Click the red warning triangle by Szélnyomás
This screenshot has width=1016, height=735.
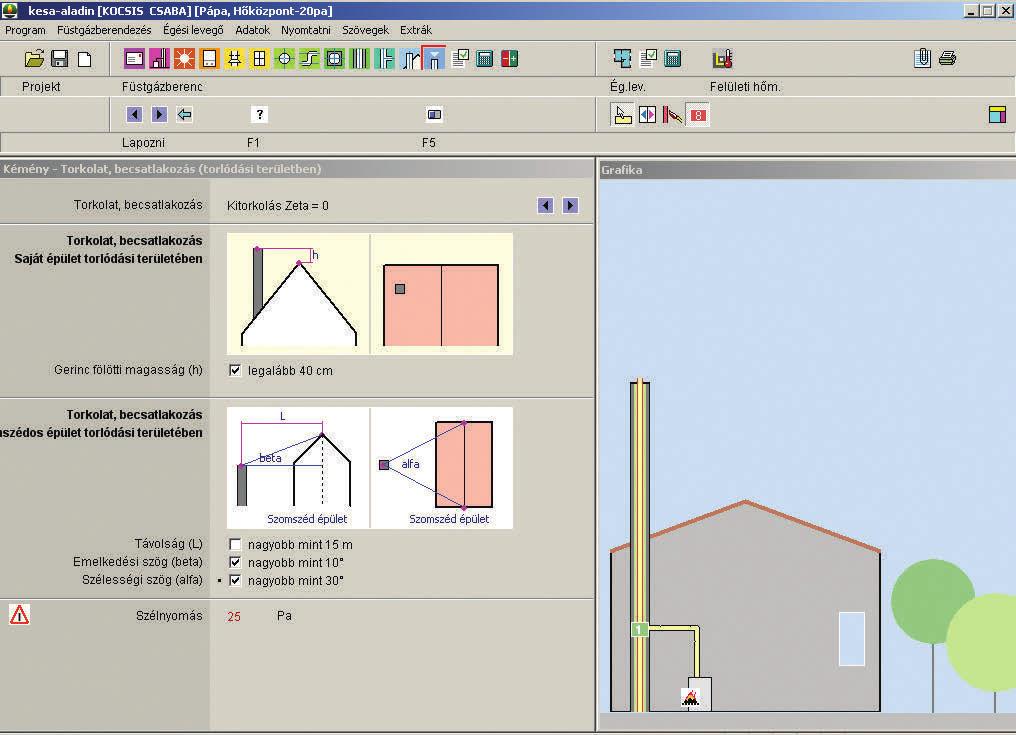coord(19,614)
